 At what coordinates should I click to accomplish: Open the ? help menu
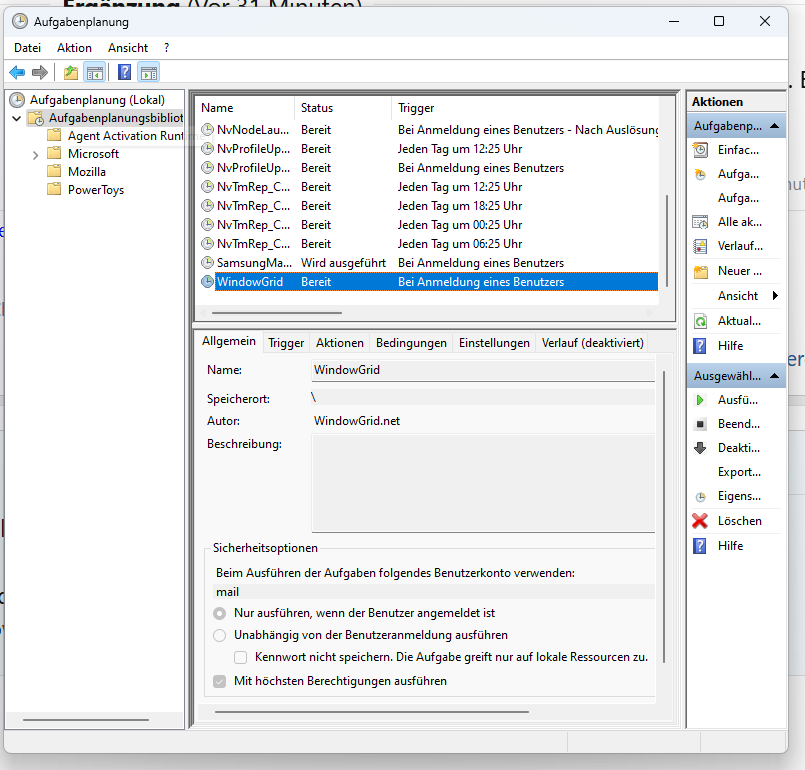[x=166, y=48]
